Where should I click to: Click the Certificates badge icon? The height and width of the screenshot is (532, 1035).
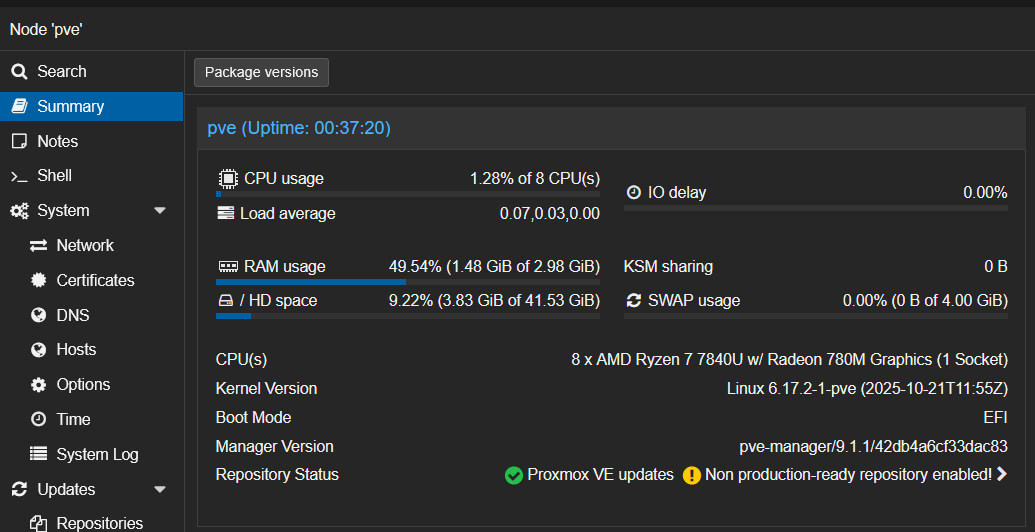pyautogui.click(x=39, y=281)
